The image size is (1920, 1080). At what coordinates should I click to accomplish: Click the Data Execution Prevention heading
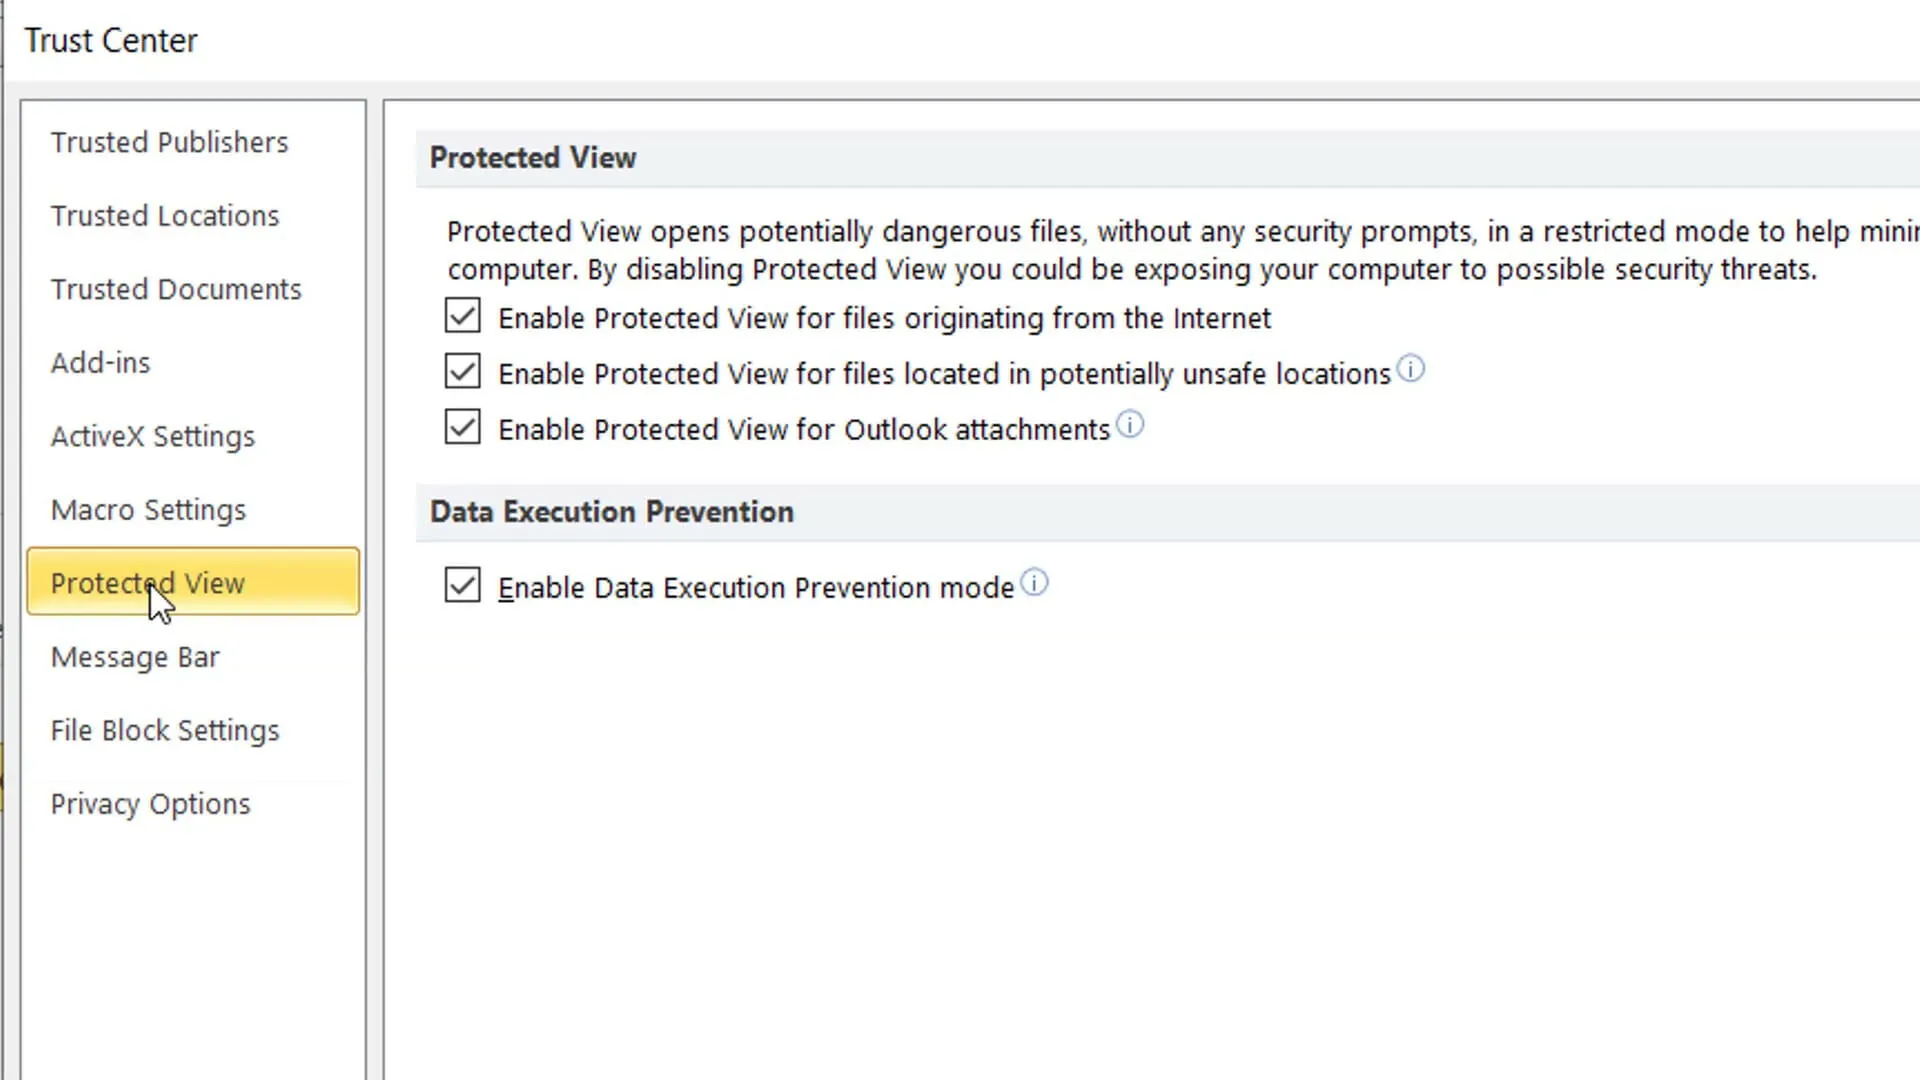click(612, 512)
